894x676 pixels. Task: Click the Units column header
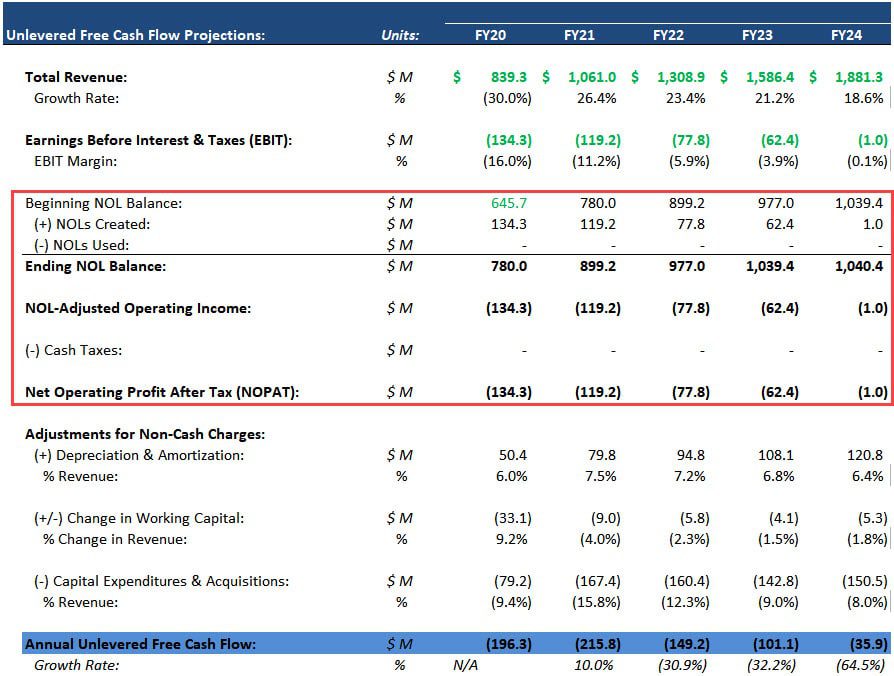[400, 35]
